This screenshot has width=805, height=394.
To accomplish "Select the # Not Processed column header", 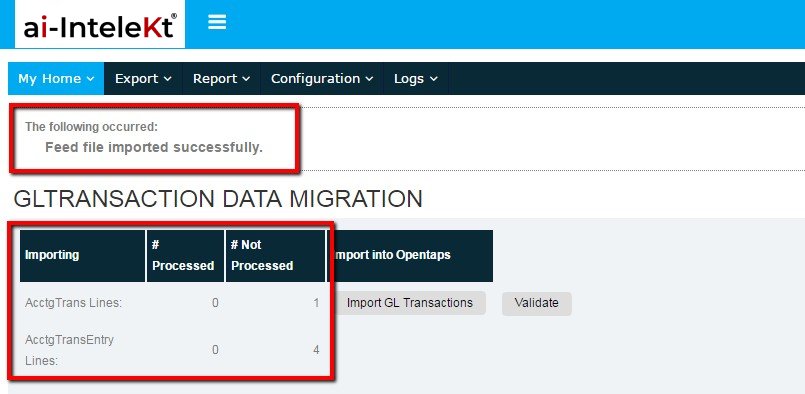I will (275, 255).
